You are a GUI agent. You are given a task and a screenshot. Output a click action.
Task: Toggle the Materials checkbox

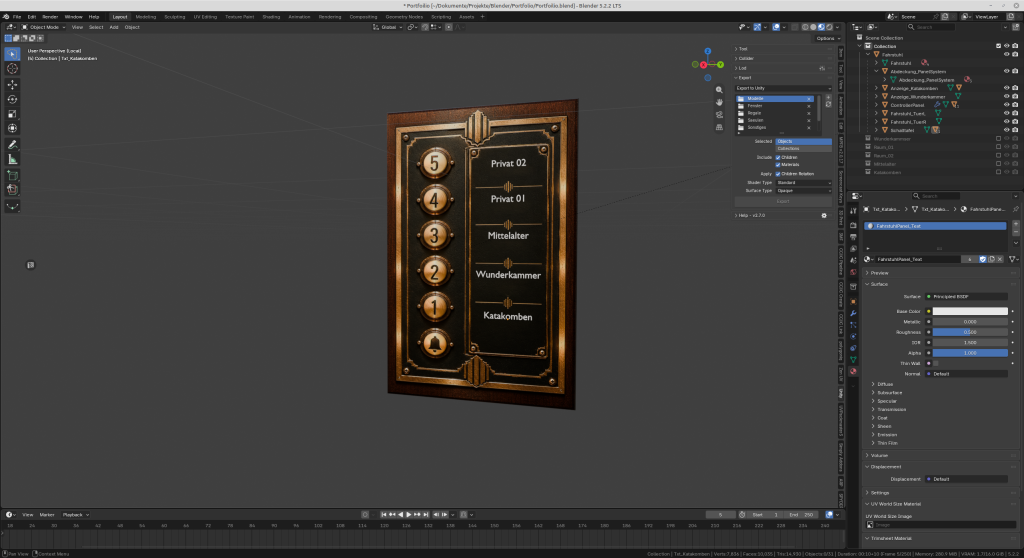coord(778,165)
